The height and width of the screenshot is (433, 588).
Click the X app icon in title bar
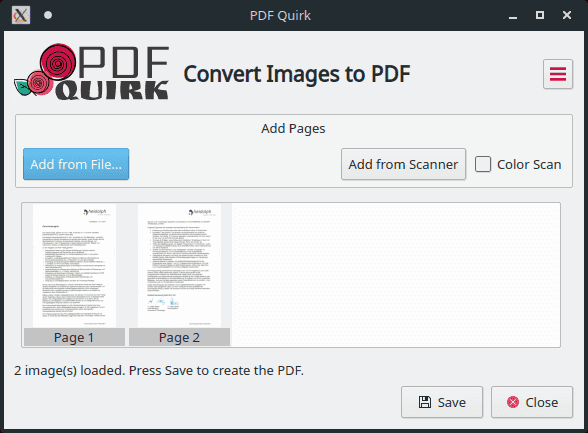point(21,15)
